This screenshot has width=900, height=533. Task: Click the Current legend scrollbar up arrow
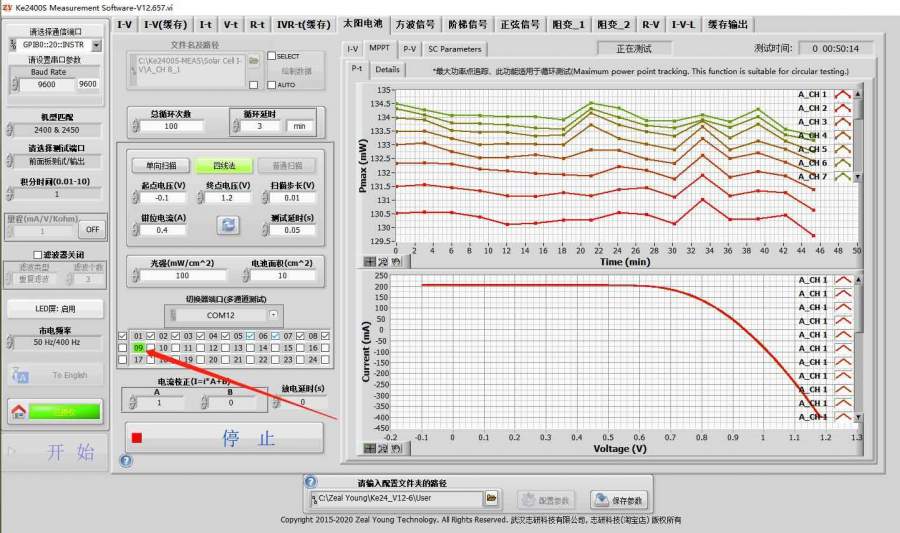859,279
